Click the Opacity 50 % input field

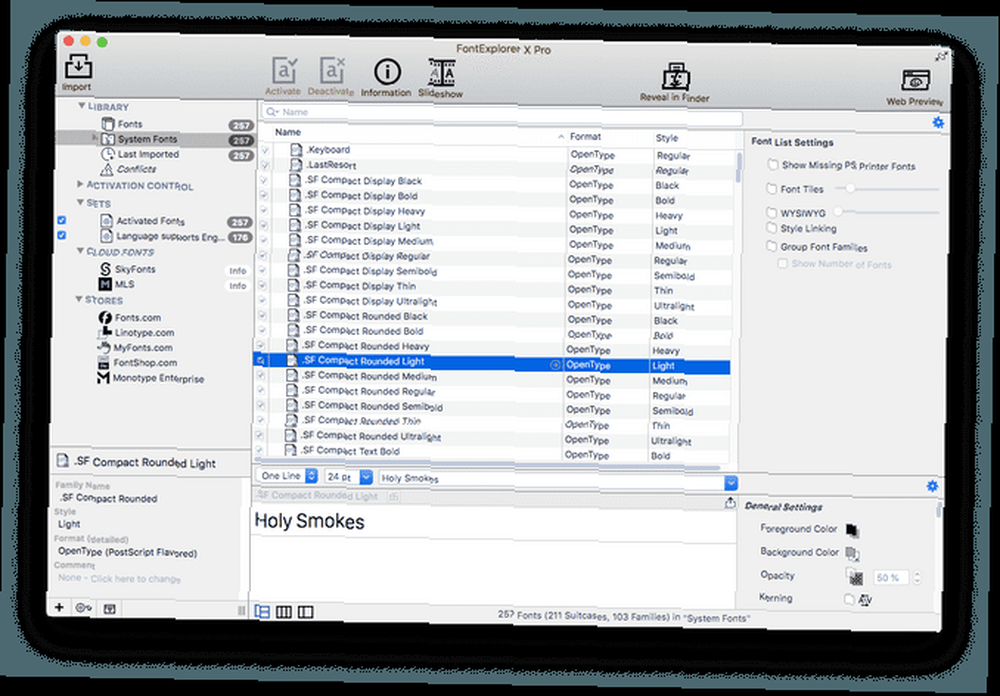click(x=890, y=577)
